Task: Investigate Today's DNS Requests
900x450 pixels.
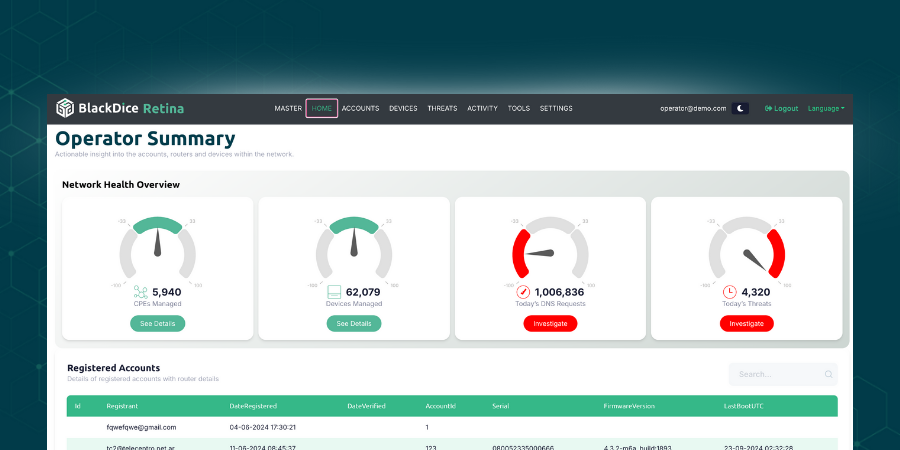Action: tap(550, 324)
